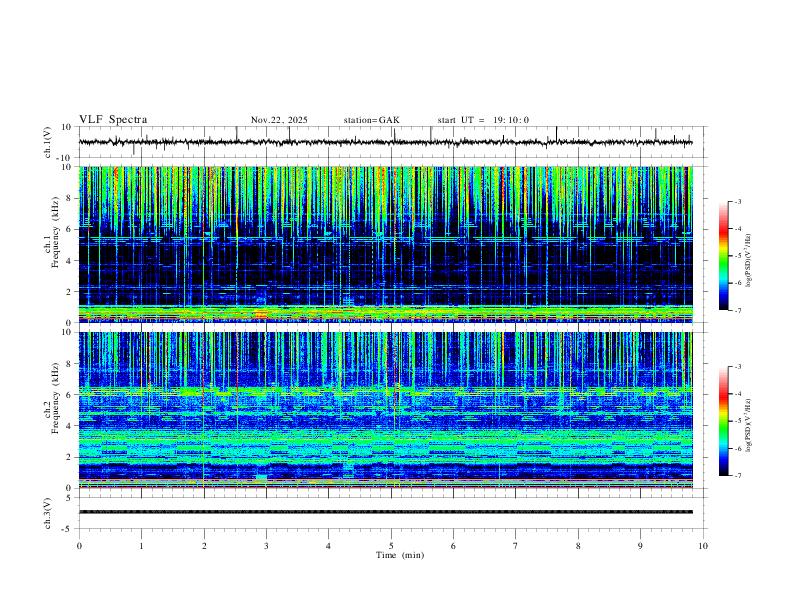The image size is (792, 612).
Task: Click time axis tick label "3"
Action: [266, 546]
